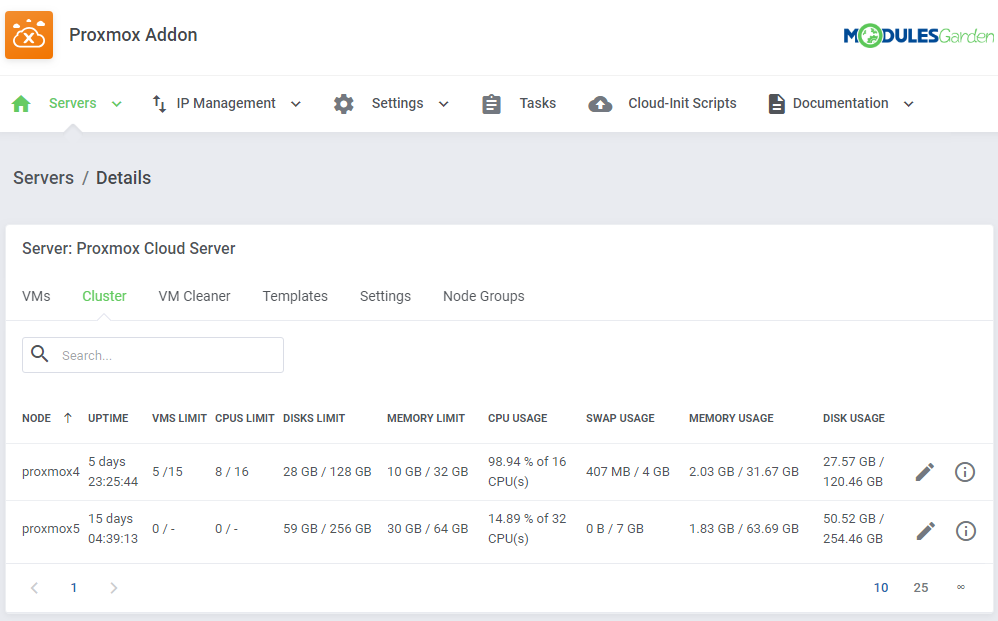Expand the Documentation menu chevron
This screenshot has height=621, width=998.
[909, 104]
